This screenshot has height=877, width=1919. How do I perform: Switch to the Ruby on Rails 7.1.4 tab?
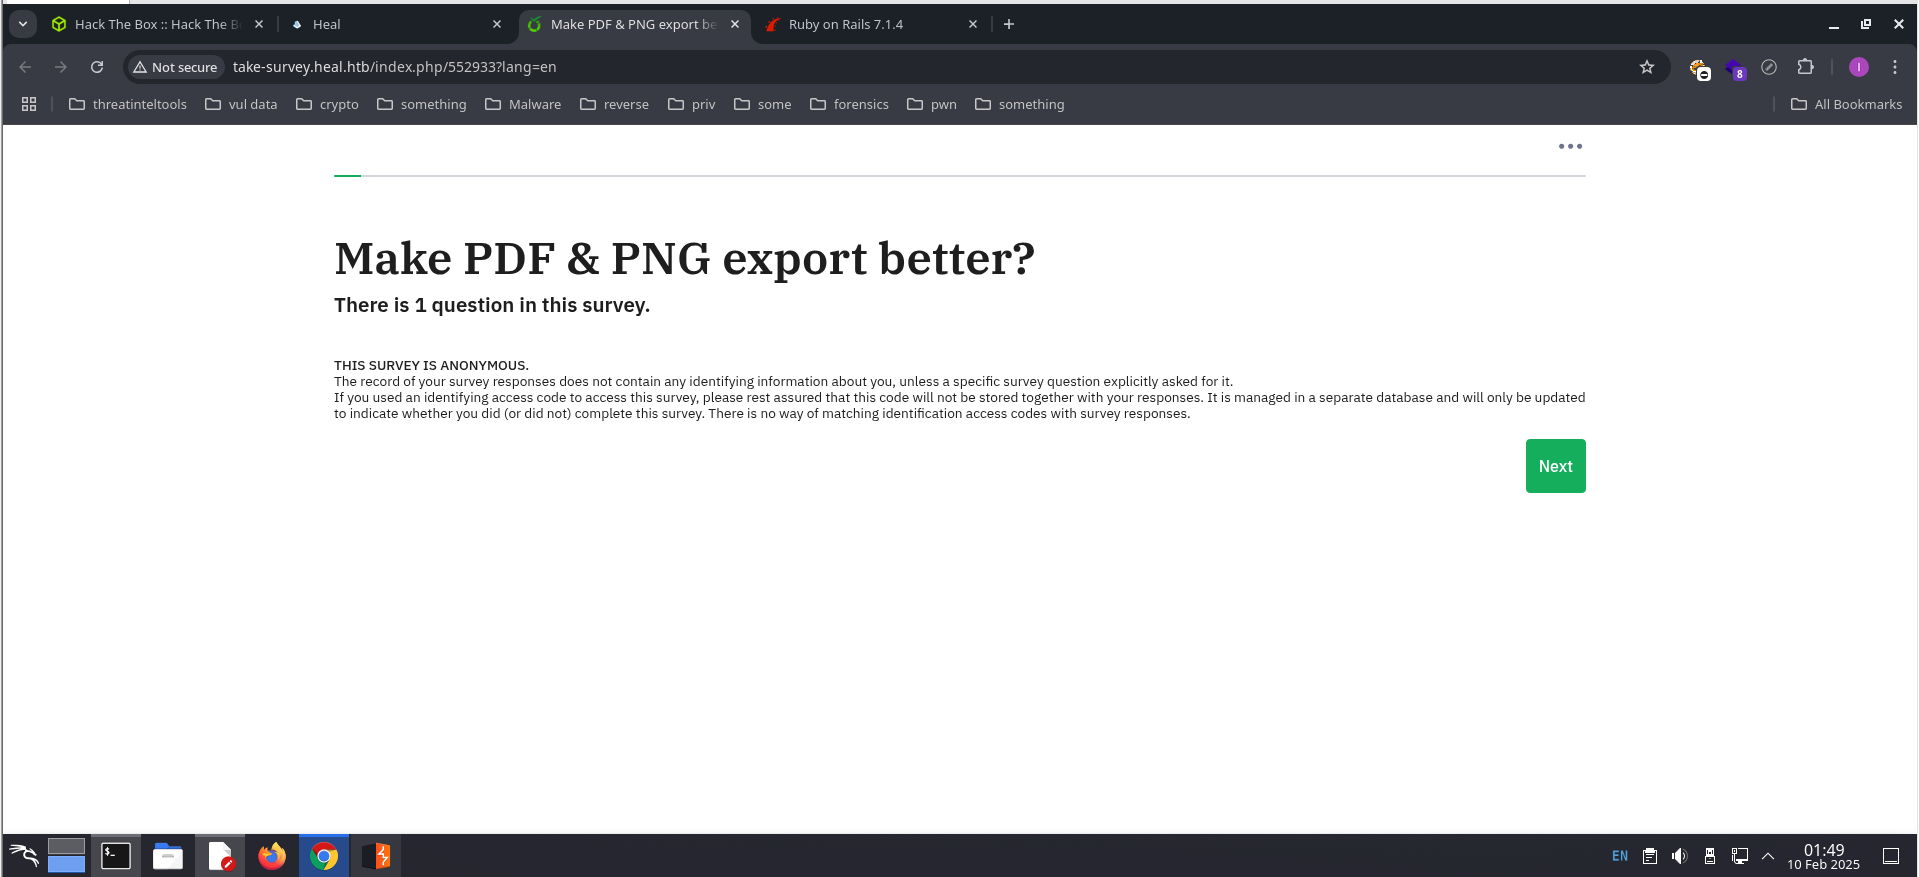860,24
